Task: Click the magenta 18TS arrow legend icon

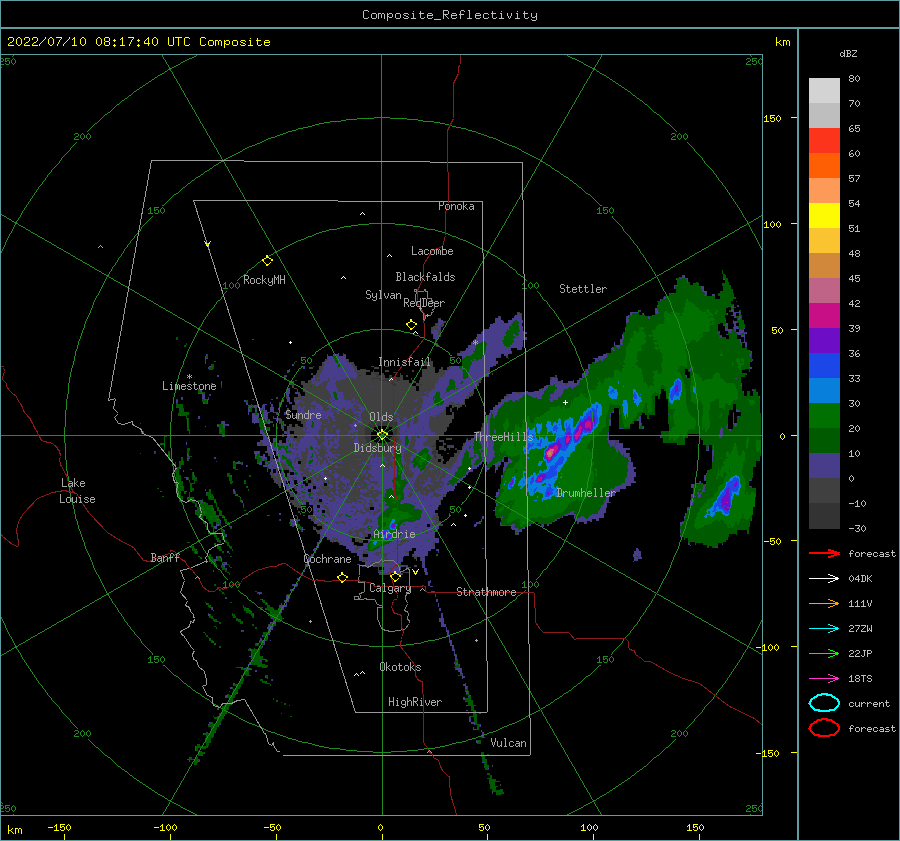Action: tap(824, 679)
